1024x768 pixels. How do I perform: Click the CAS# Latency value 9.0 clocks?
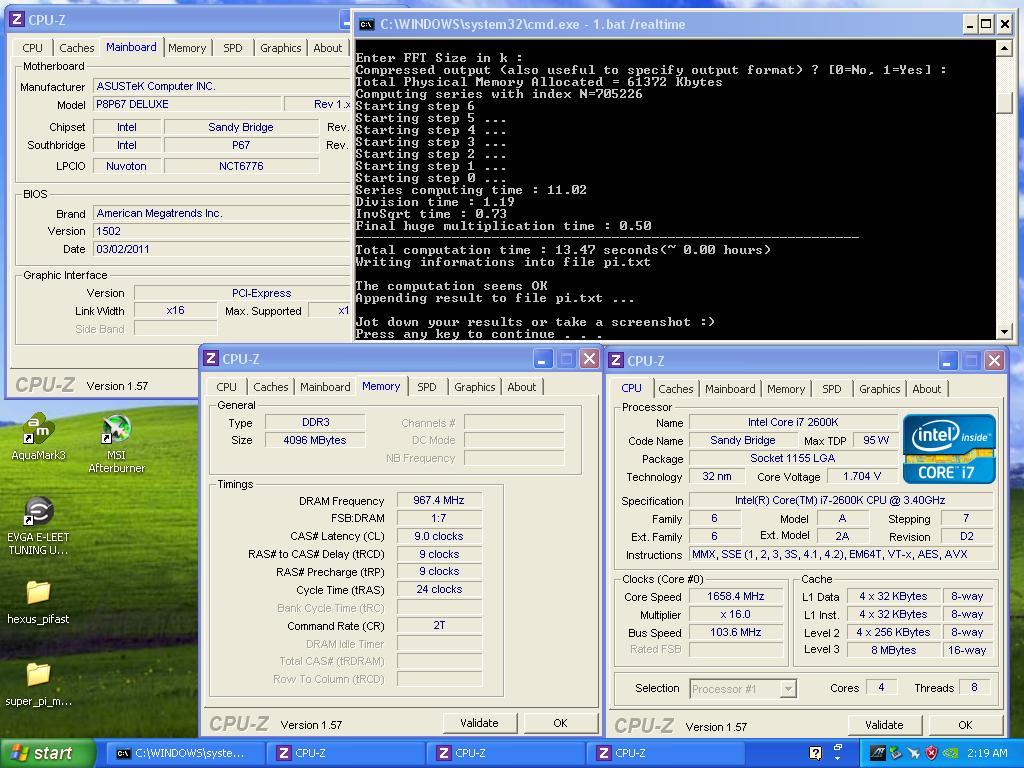click(x=439, y=536)
